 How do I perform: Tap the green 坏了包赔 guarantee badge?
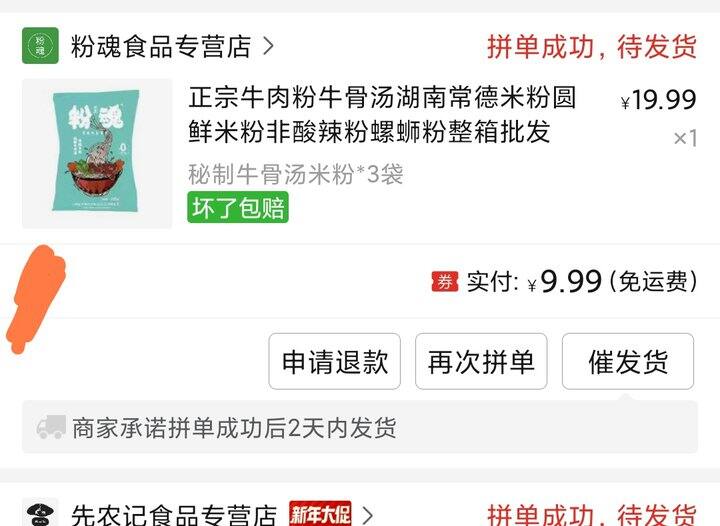coord(238,207)
